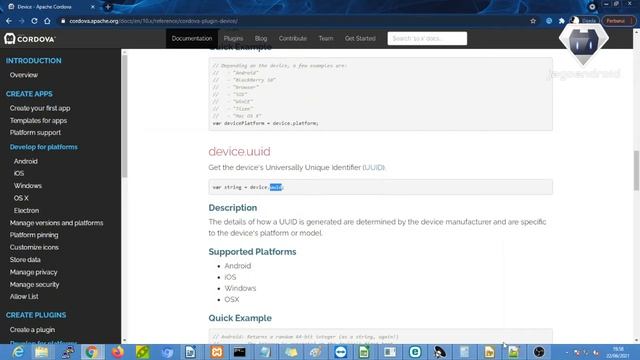Open the green circular e taskbar app
The image size is (640, 360).
click(x=415, y=352)
